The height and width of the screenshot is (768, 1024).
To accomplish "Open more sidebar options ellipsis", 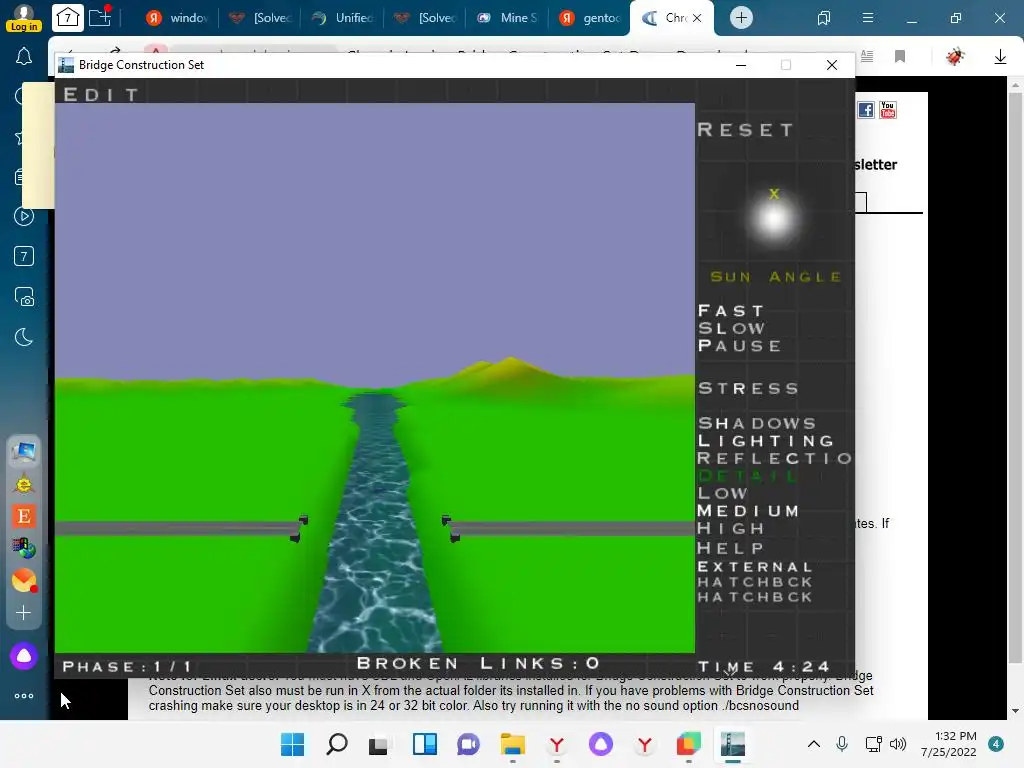I will 24,696.
